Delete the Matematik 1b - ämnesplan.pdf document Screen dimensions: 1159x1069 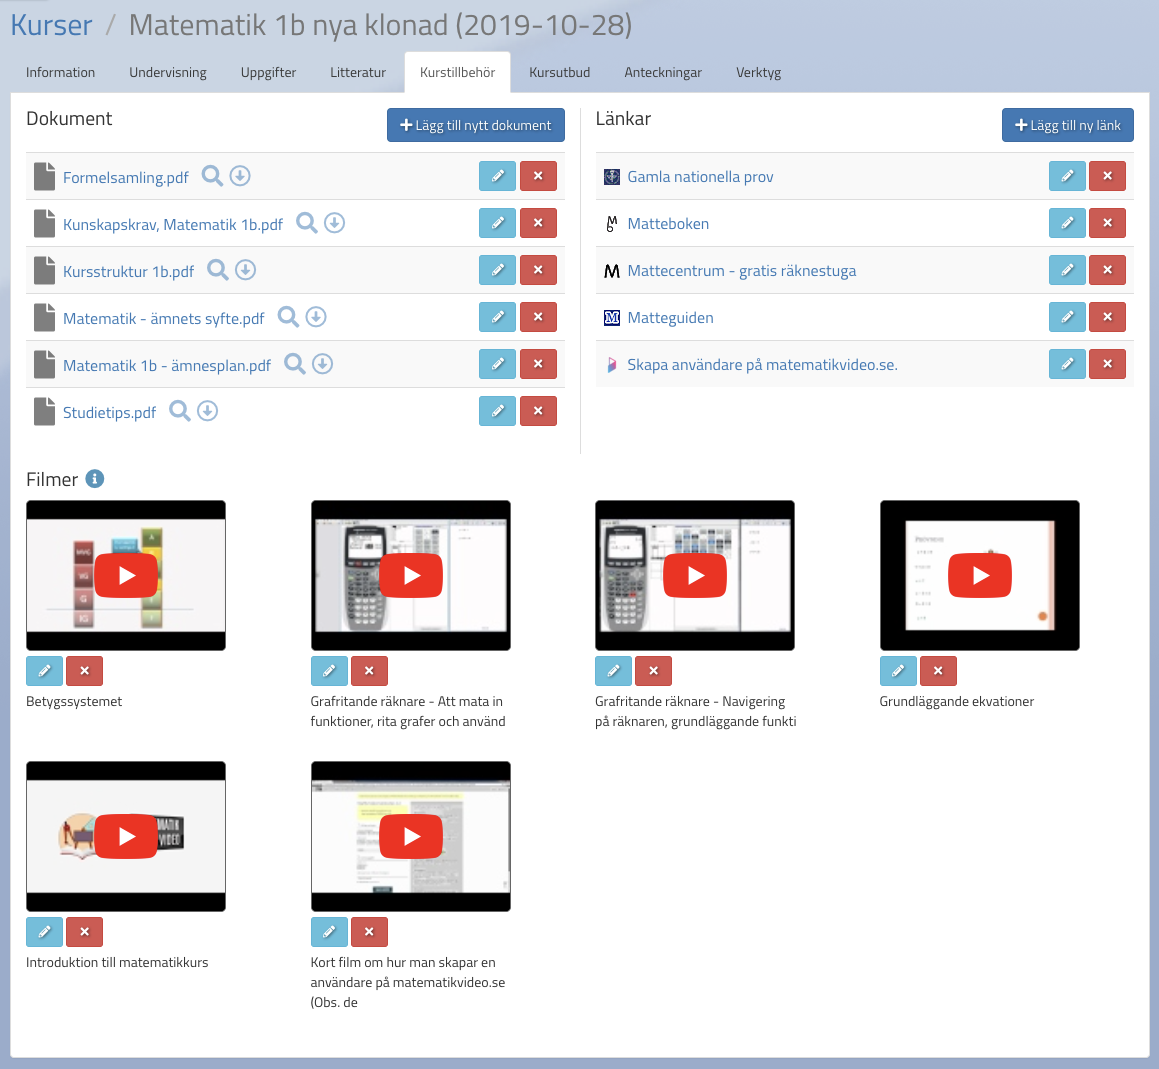538,364
